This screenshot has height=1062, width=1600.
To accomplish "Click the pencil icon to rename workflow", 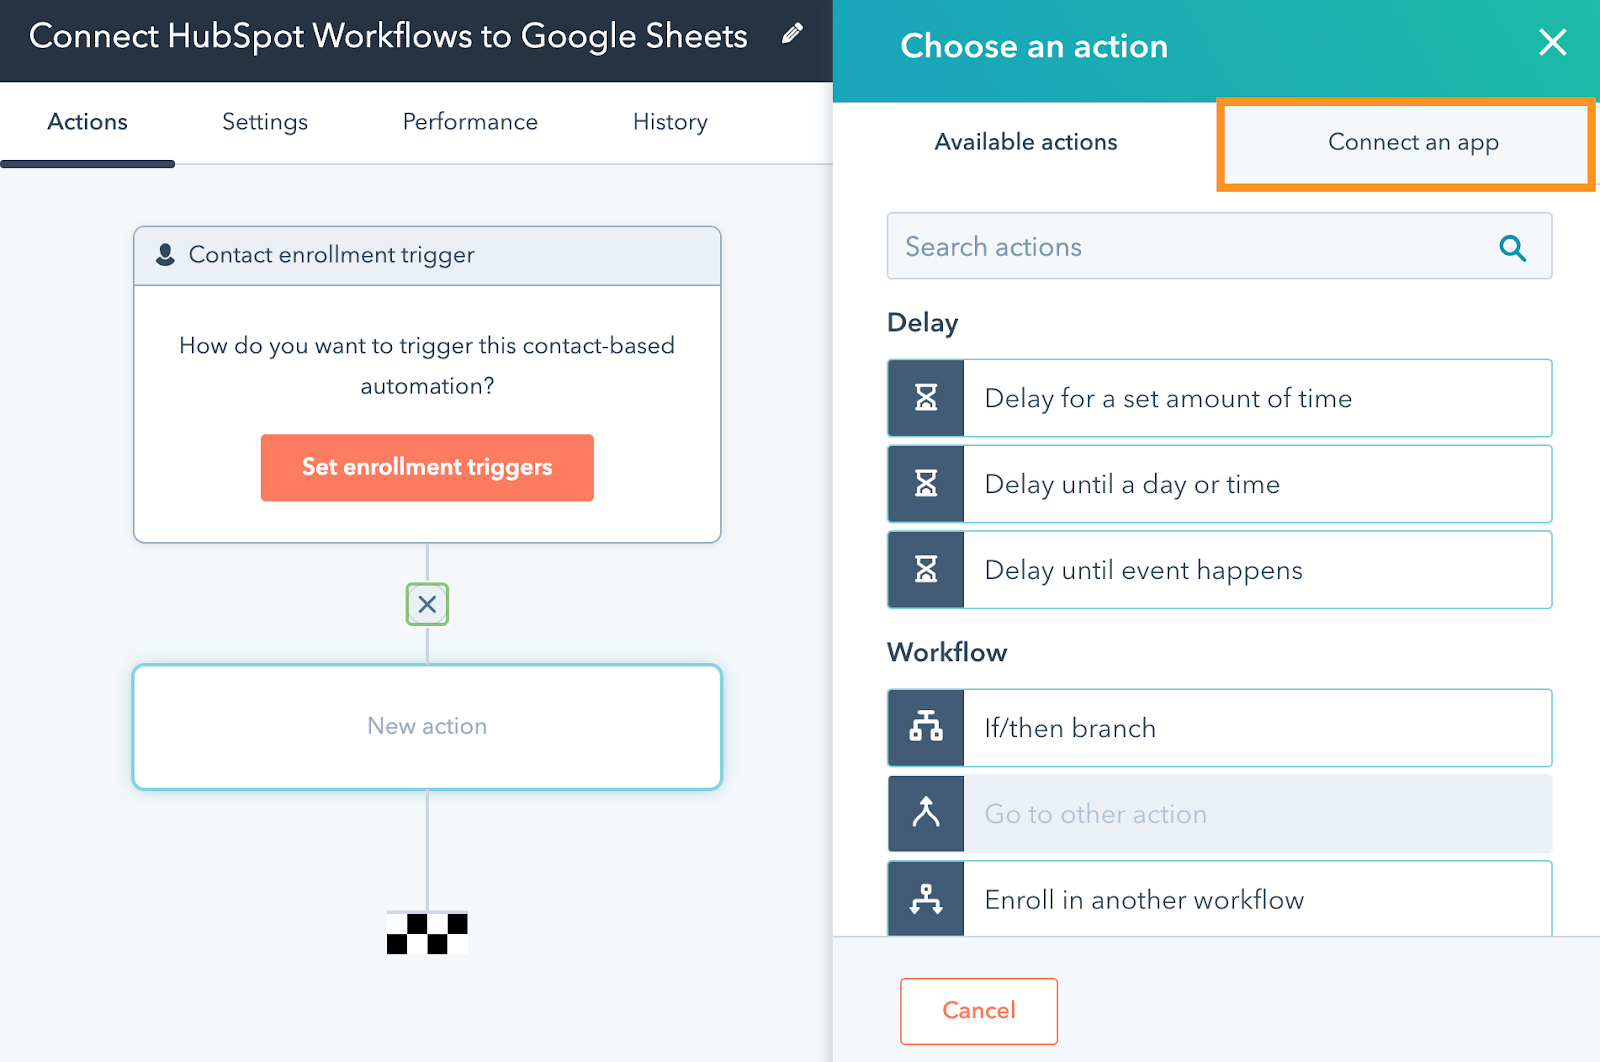I will pos(792,34).
